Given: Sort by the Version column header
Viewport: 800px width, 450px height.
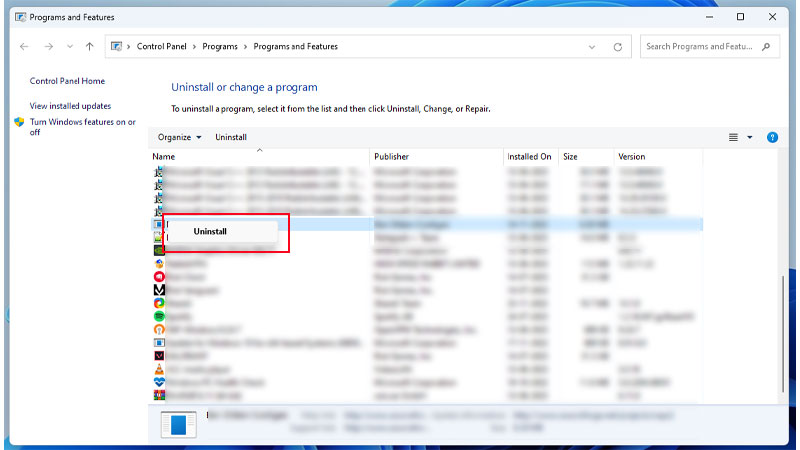Looking at the screenshot, I should click(658, 157).
